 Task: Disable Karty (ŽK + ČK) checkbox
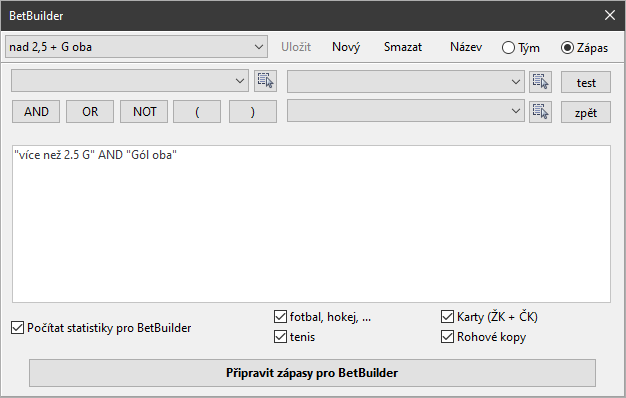[489, 317]
